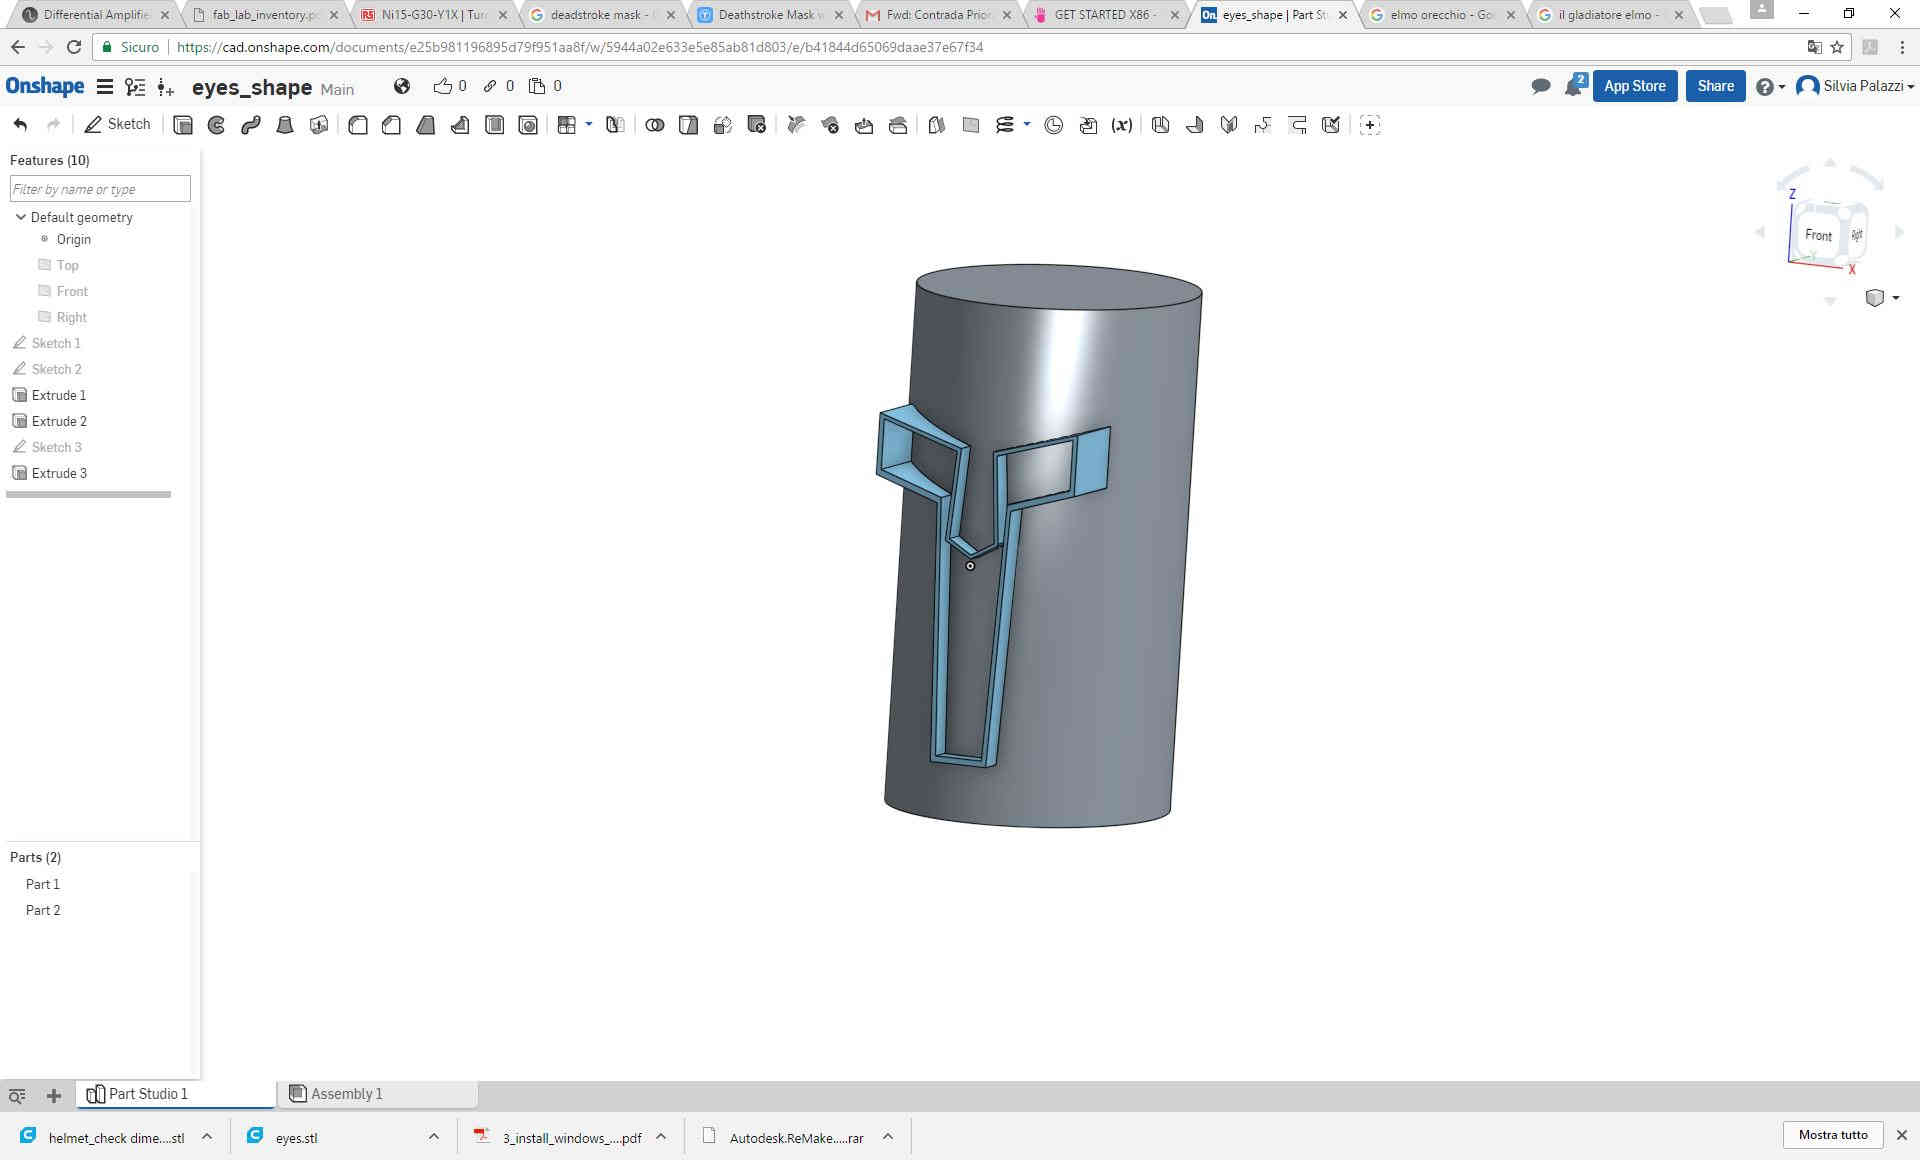Select the Helix tool icon
The width and height of the screenshot is (1920, 1160).
click(1005, 125)
